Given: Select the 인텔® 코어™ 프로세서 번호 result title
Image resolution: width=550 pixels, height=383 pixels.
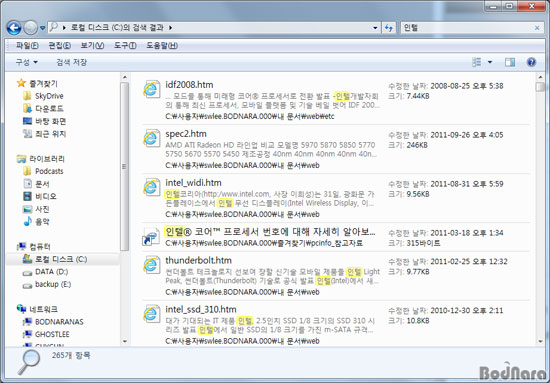Looking at the screenshot, I should click(270, 231).
